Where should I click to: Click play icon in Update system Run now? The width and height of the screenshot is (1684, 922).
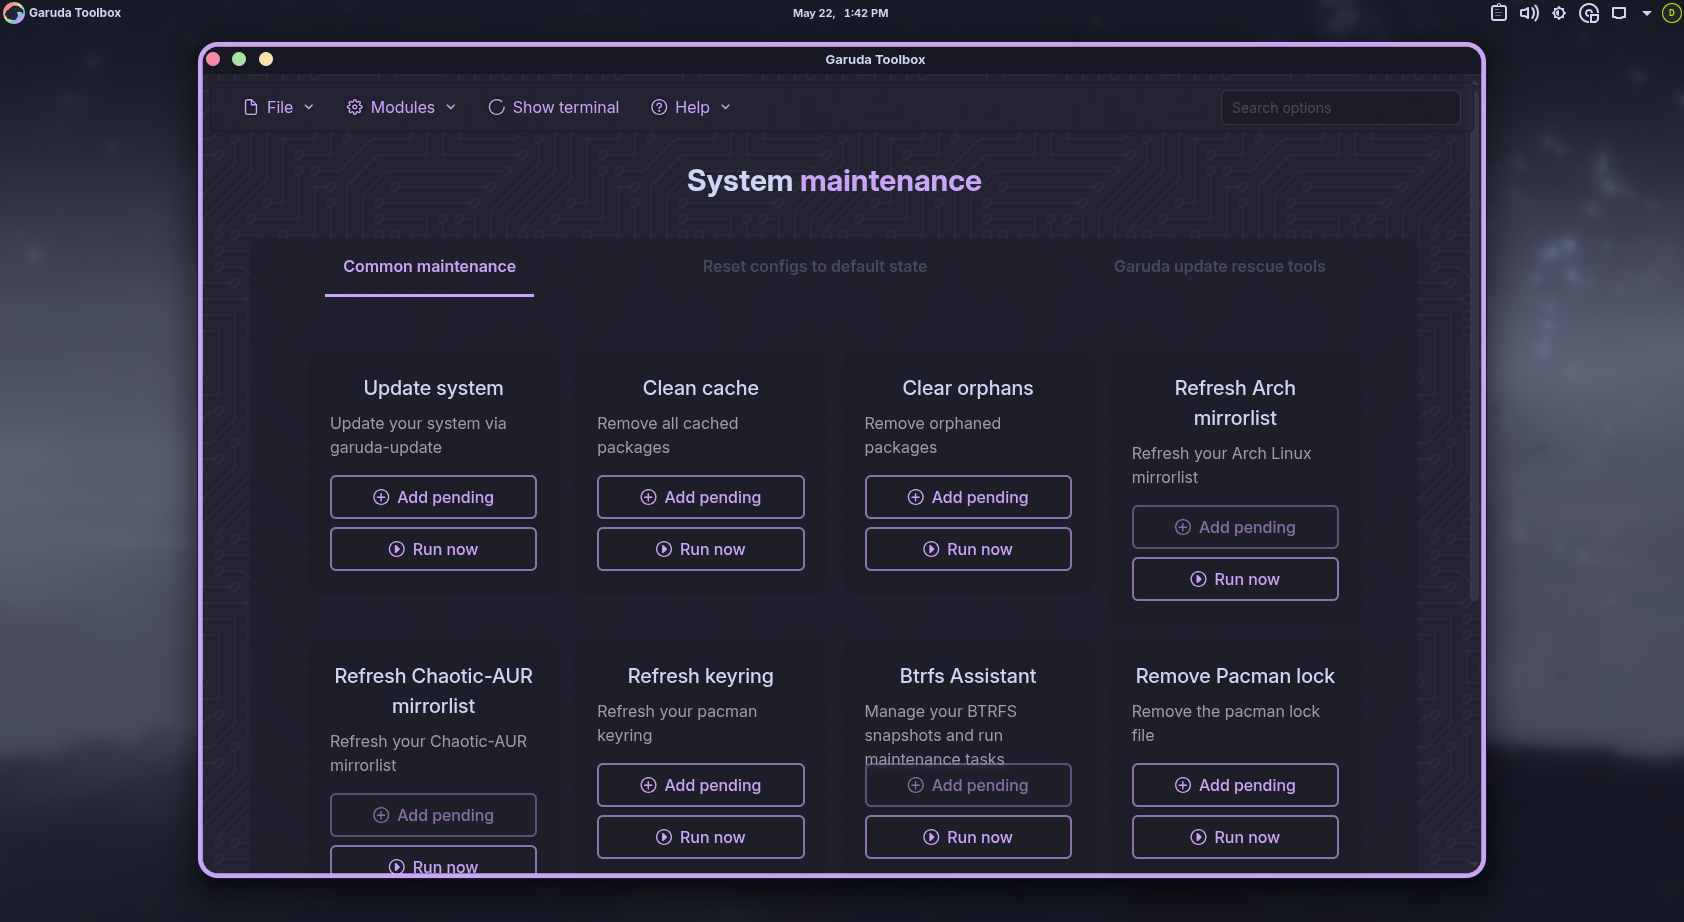[x=396, y=549]
